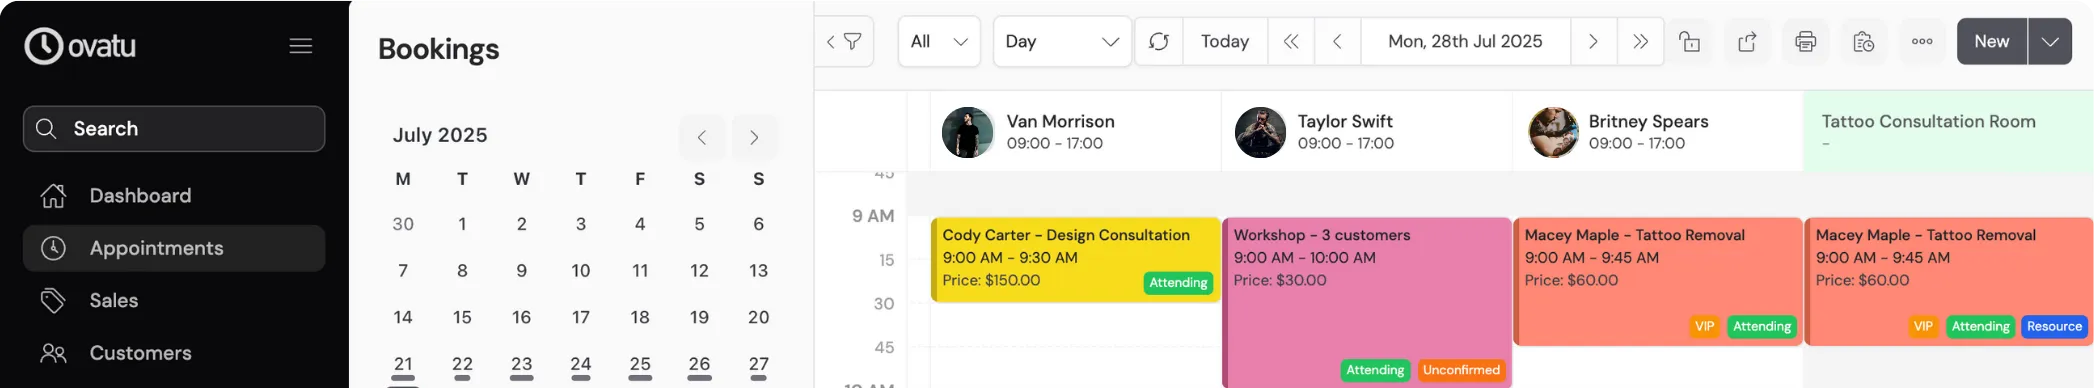
Task: Expand the Day view dropdown
Action: click(1062, 42)
